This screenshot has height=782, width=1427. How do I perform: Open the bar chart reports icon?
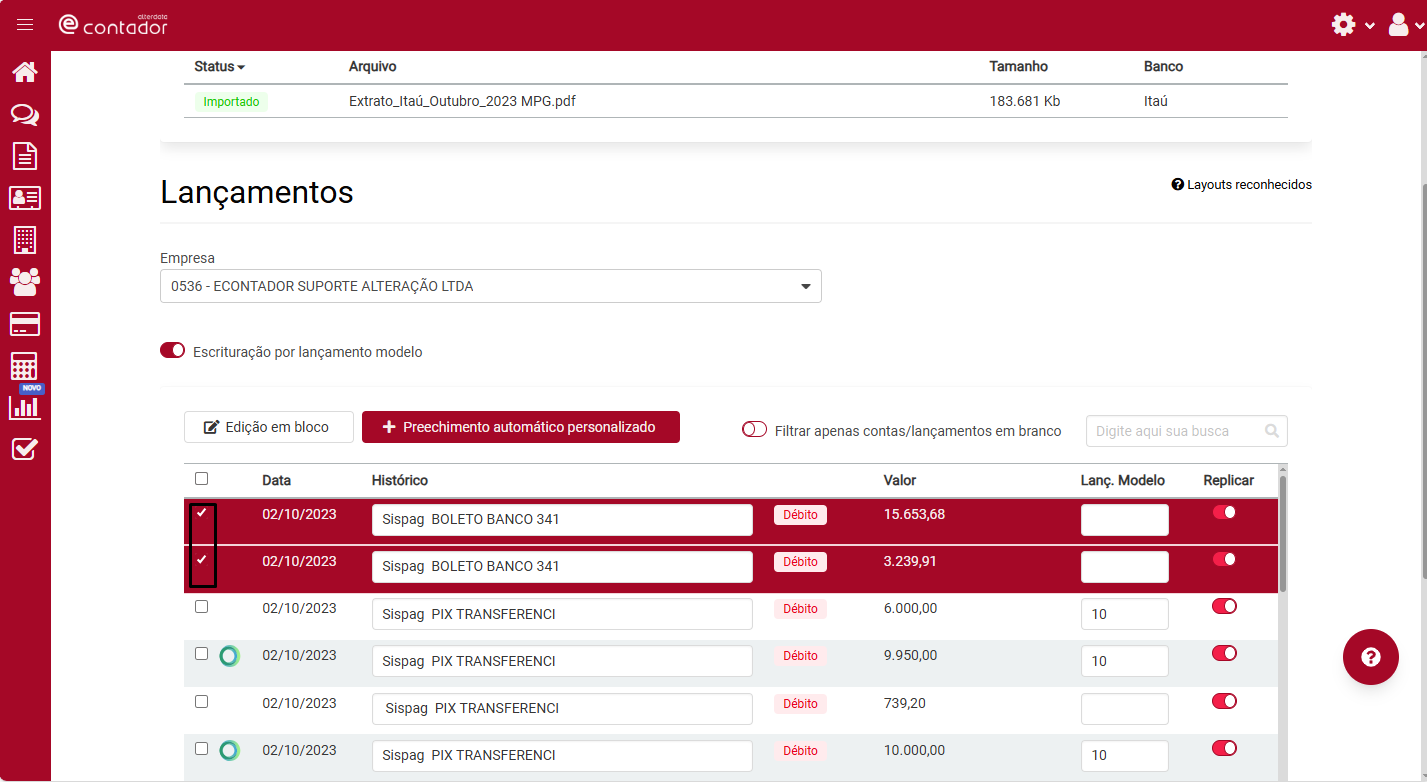(x=25, y=407)
